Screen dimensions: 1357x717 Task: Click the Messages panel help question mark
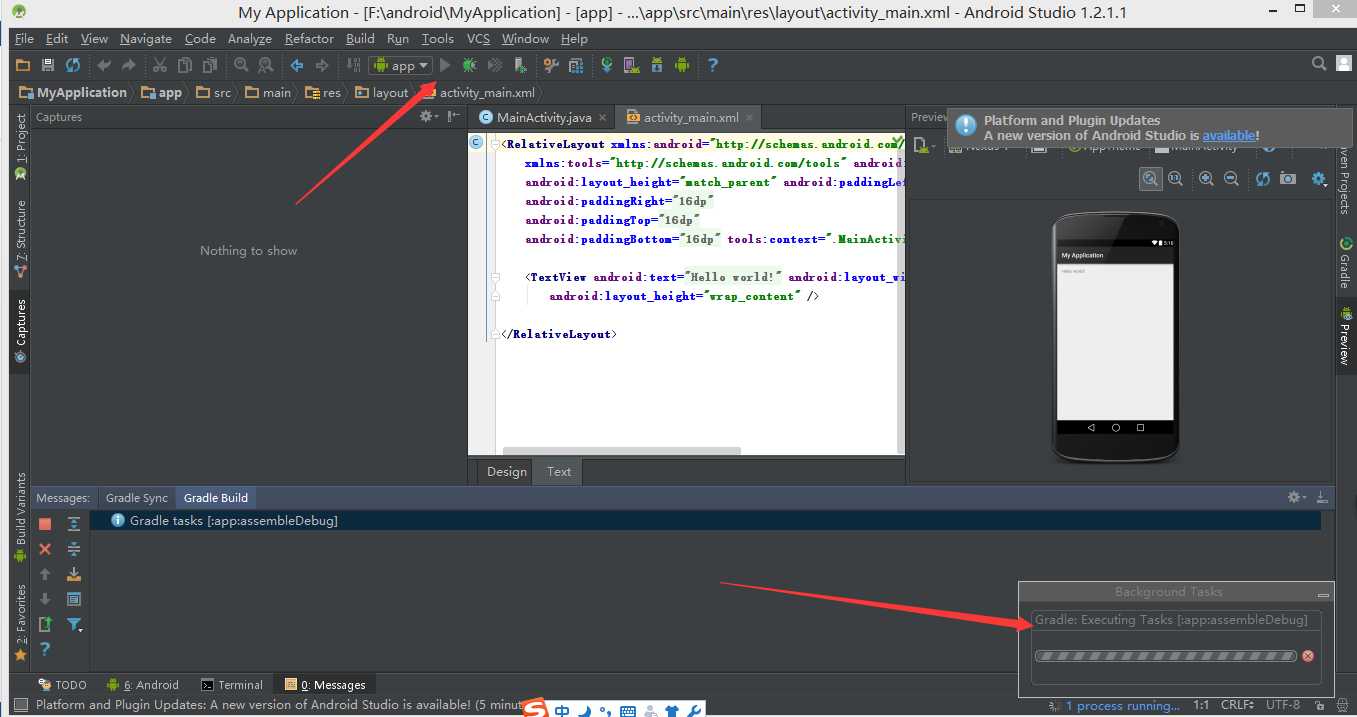[x=45, y=650]
